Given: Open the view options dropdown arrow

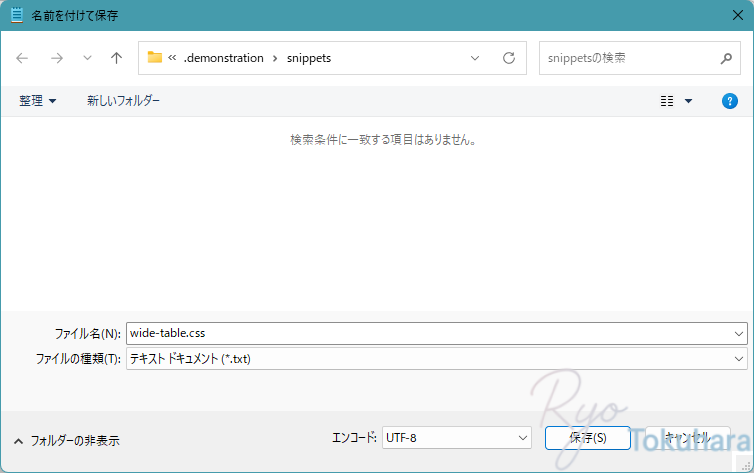Looking at the screenshot, I should pos(688,101).
